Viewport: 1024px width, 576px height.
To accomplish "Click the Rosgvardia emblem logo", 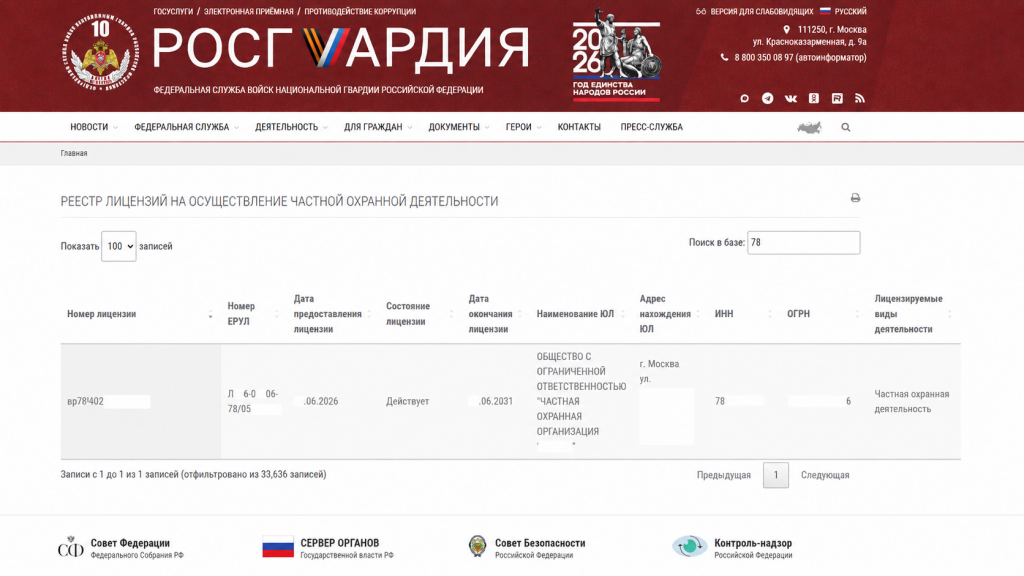I will pos(101,52).
